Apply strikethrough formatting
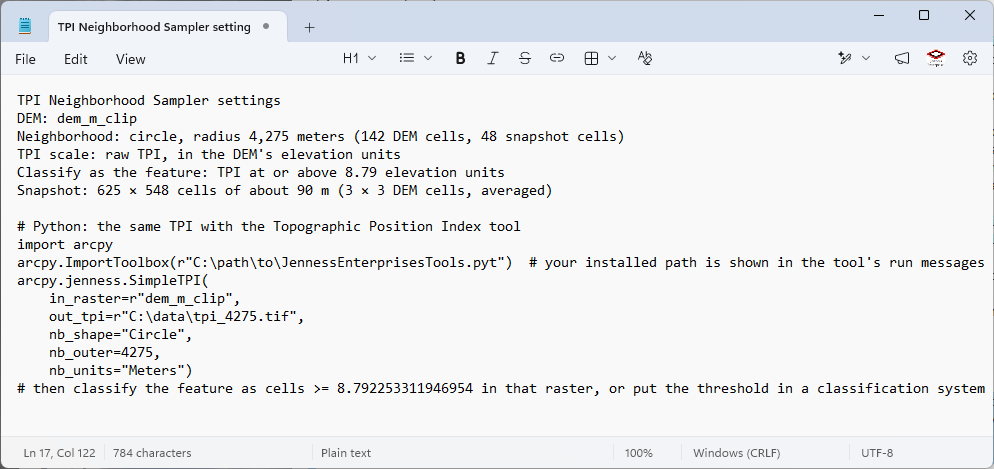The image size is (994, 469). pyautogui.click(x=524, y=58)
